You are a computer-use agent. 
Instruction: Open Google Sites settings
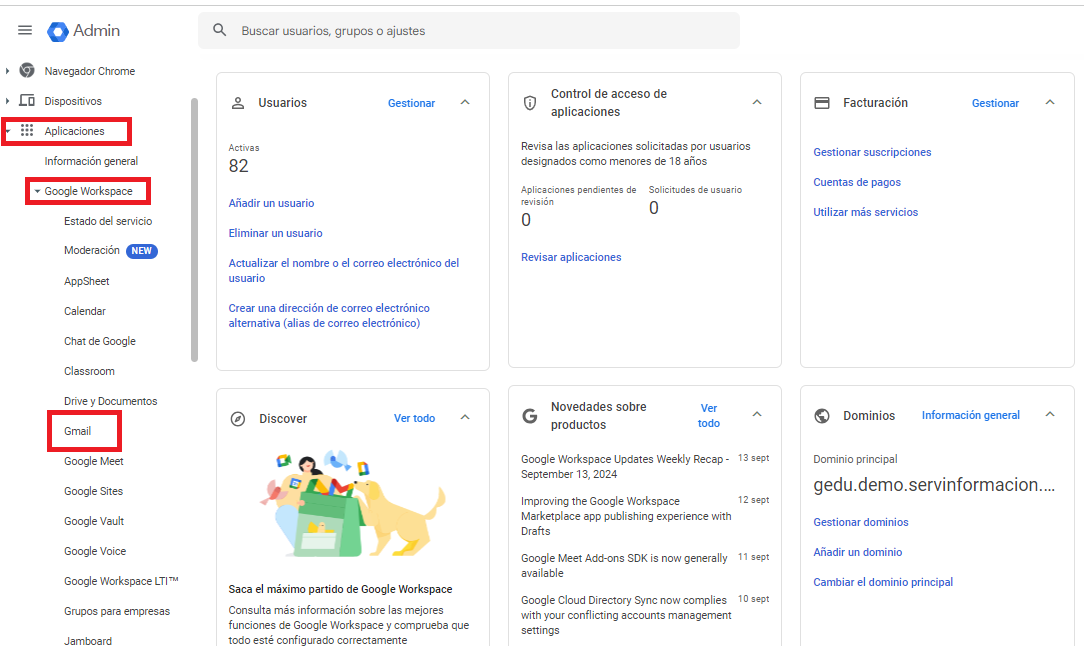[93, 491]
